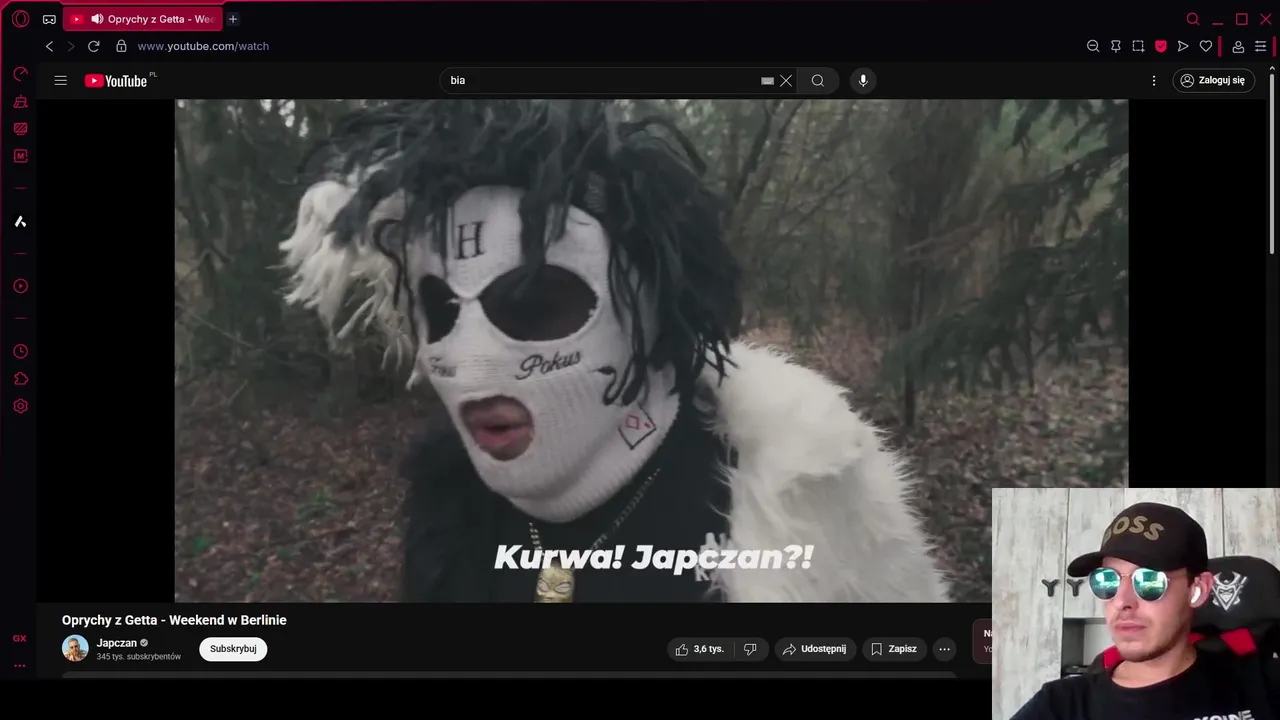Mute tab using speaker icon

click(97, 19)
